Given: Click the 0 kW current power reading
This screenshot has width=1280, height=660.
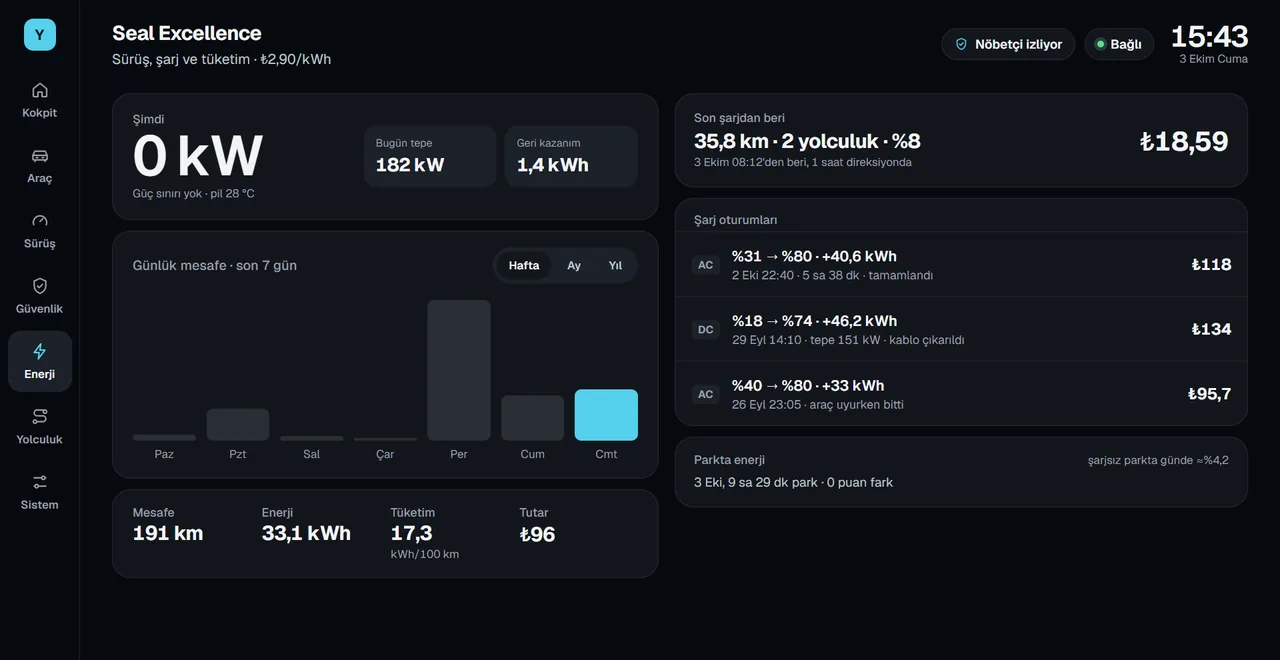Looking at the screenshot, I should (x=198, y=156).
